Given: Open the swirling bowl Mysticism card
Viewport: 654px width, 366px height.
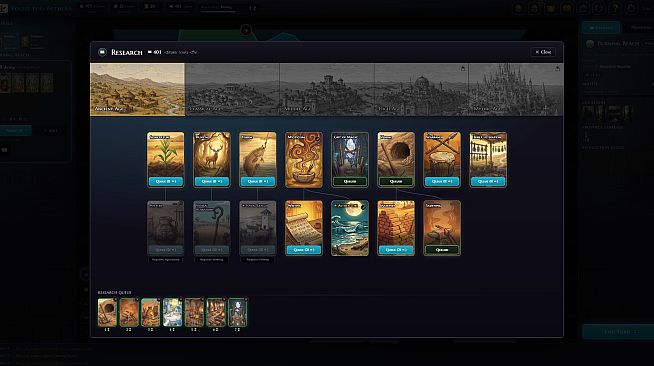Looking at the screenshot, I should tap(304, 160).
